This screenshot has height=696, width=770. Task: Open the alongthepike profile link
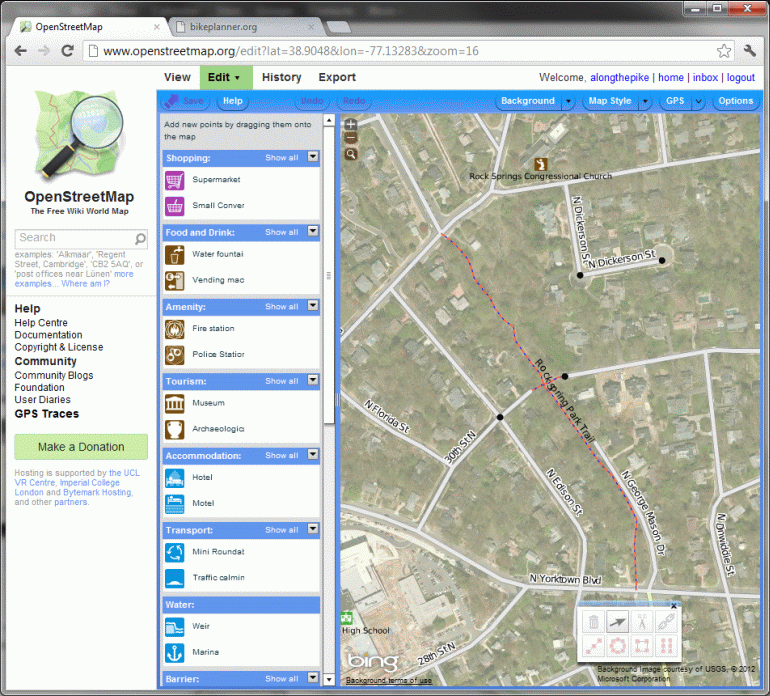[x=619, y=78]
